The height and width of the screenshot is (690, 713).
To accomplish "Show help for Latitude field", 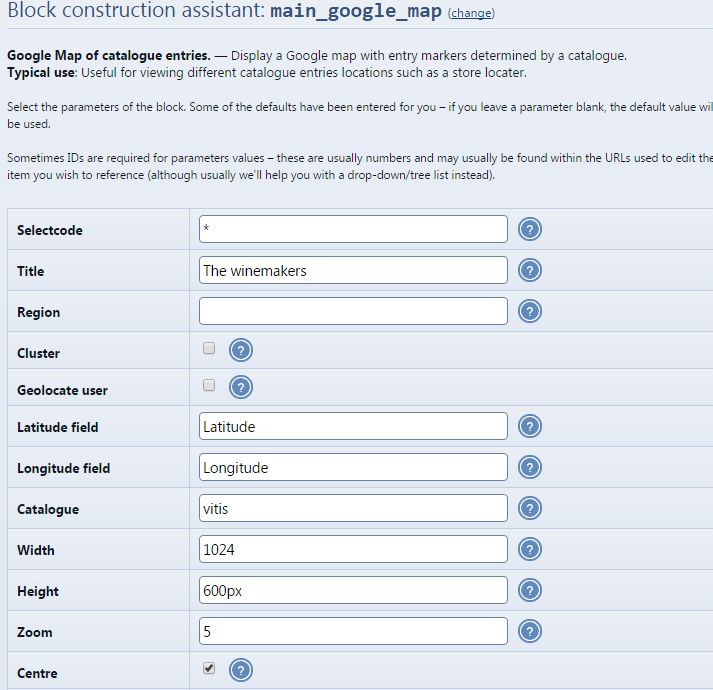I will click(530, 427).
